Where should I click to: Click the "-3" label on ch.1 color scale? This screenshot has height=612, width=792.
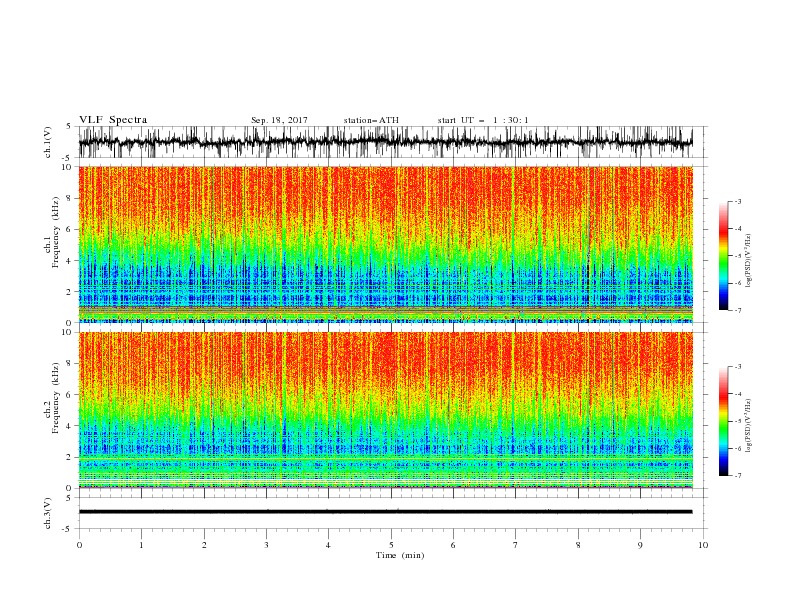point(738,201)
